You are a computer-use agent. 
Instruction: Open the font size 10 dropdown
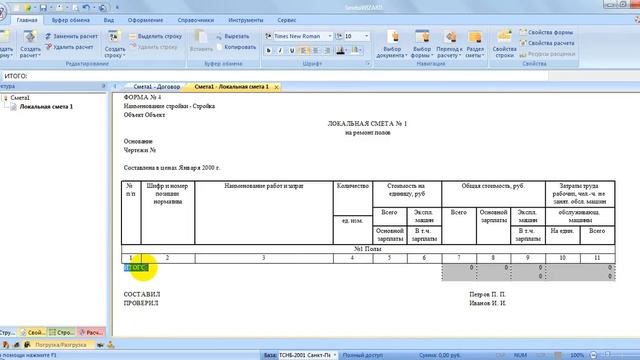(366, 36)
